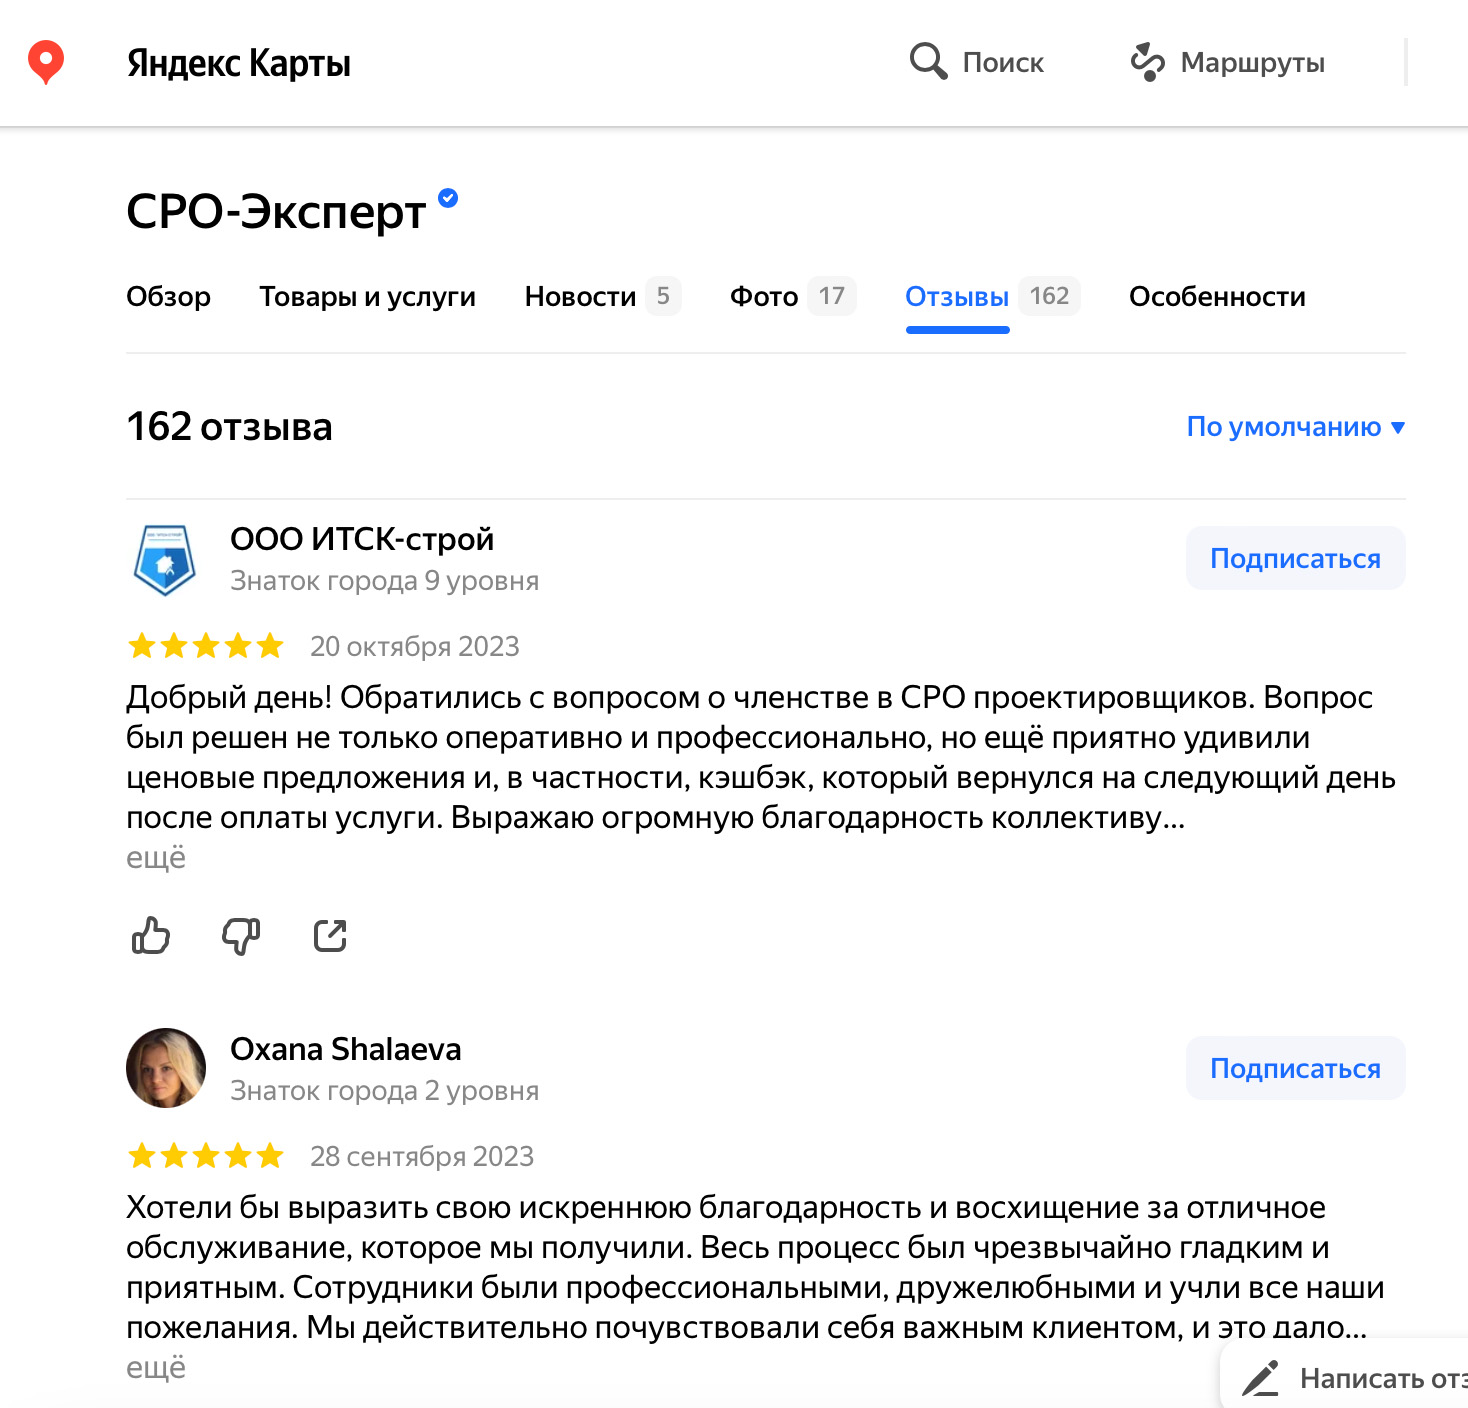This screenshot has width=1468, height=1408.
Task: Open Oxana Shalaeva's profile photo
Action: [166, 1068]
